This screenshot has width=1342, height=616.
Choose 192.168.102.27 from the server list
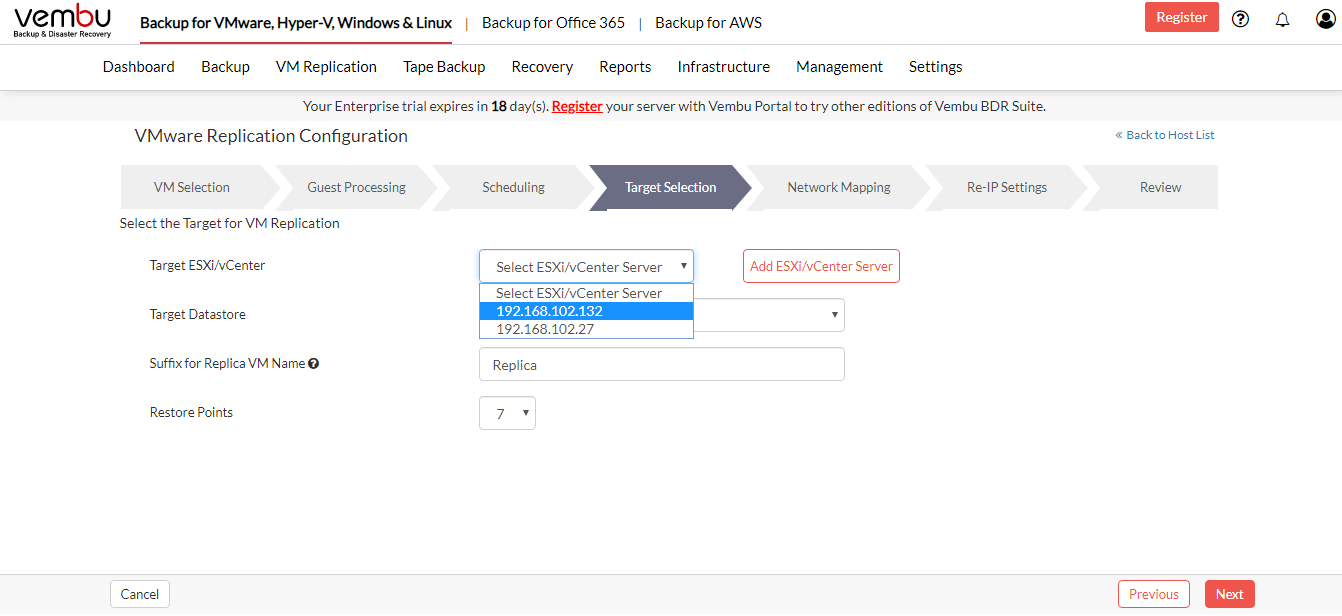(586, 329)
